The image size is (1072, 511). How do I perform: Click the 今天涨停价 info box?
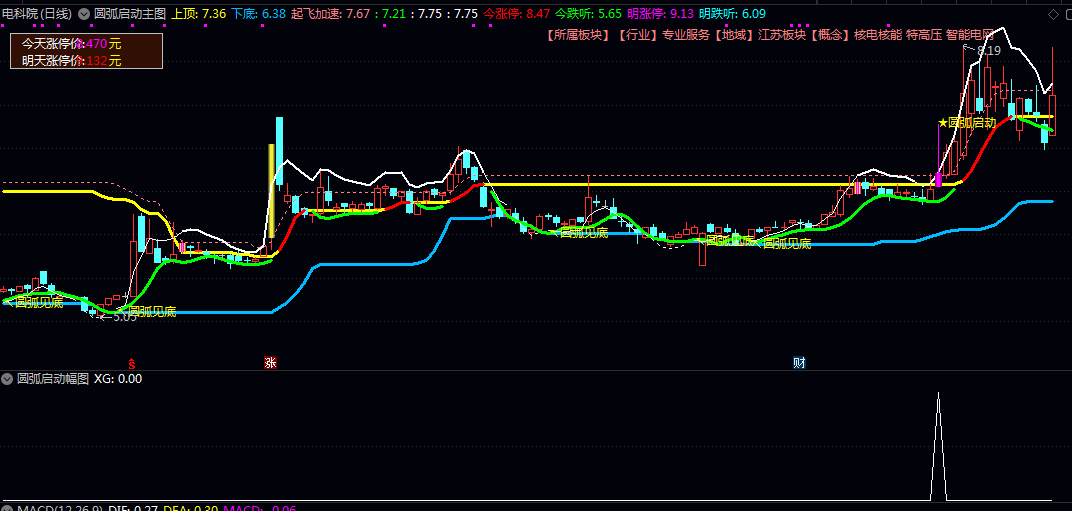[x=85, y=52]
